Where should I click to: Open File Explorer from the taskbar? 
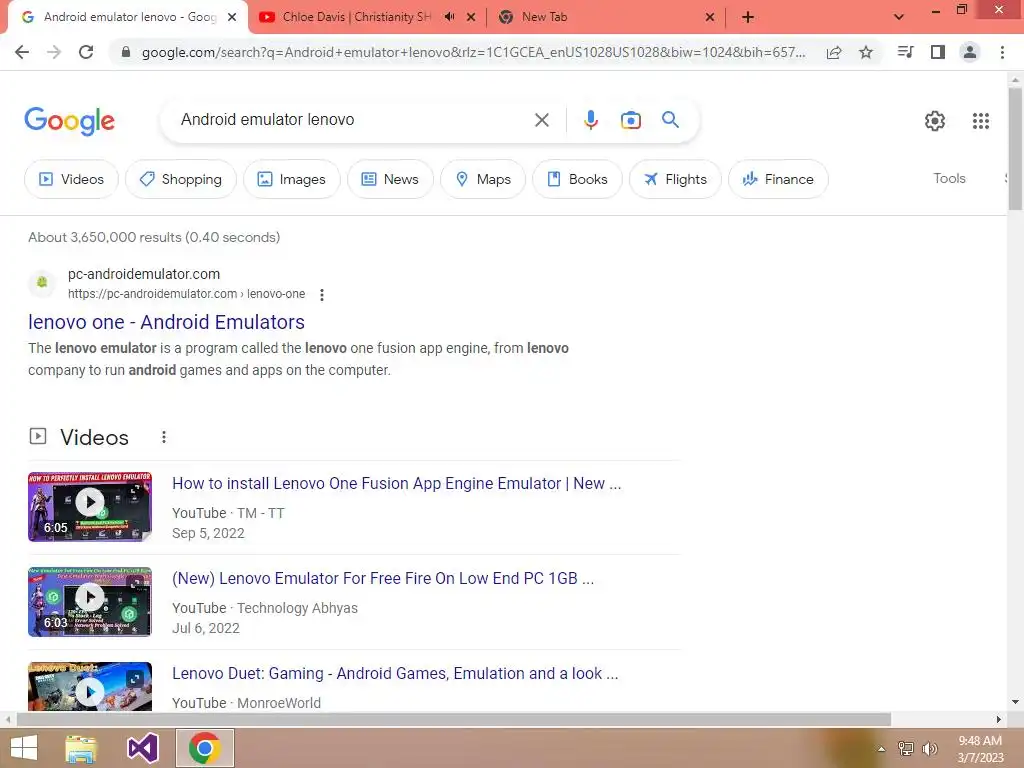(x=81, y=748)
